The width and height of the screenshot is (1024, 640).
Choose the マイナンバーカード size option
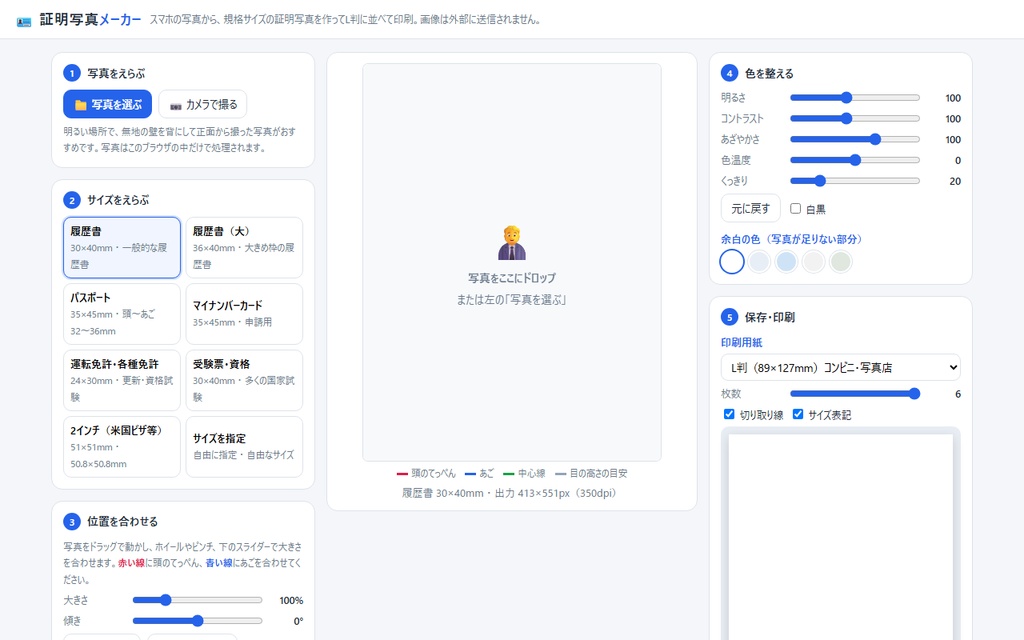pos(244,314)
